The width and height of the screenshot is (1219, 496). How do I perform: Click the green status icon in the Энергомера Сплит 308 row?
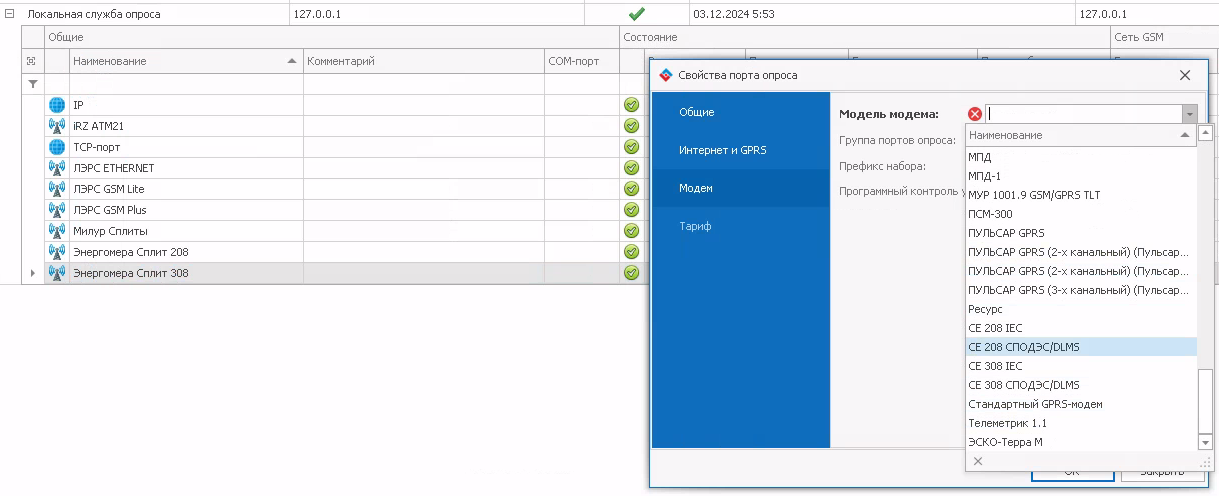pyautogui.click(x=631, y=273)
